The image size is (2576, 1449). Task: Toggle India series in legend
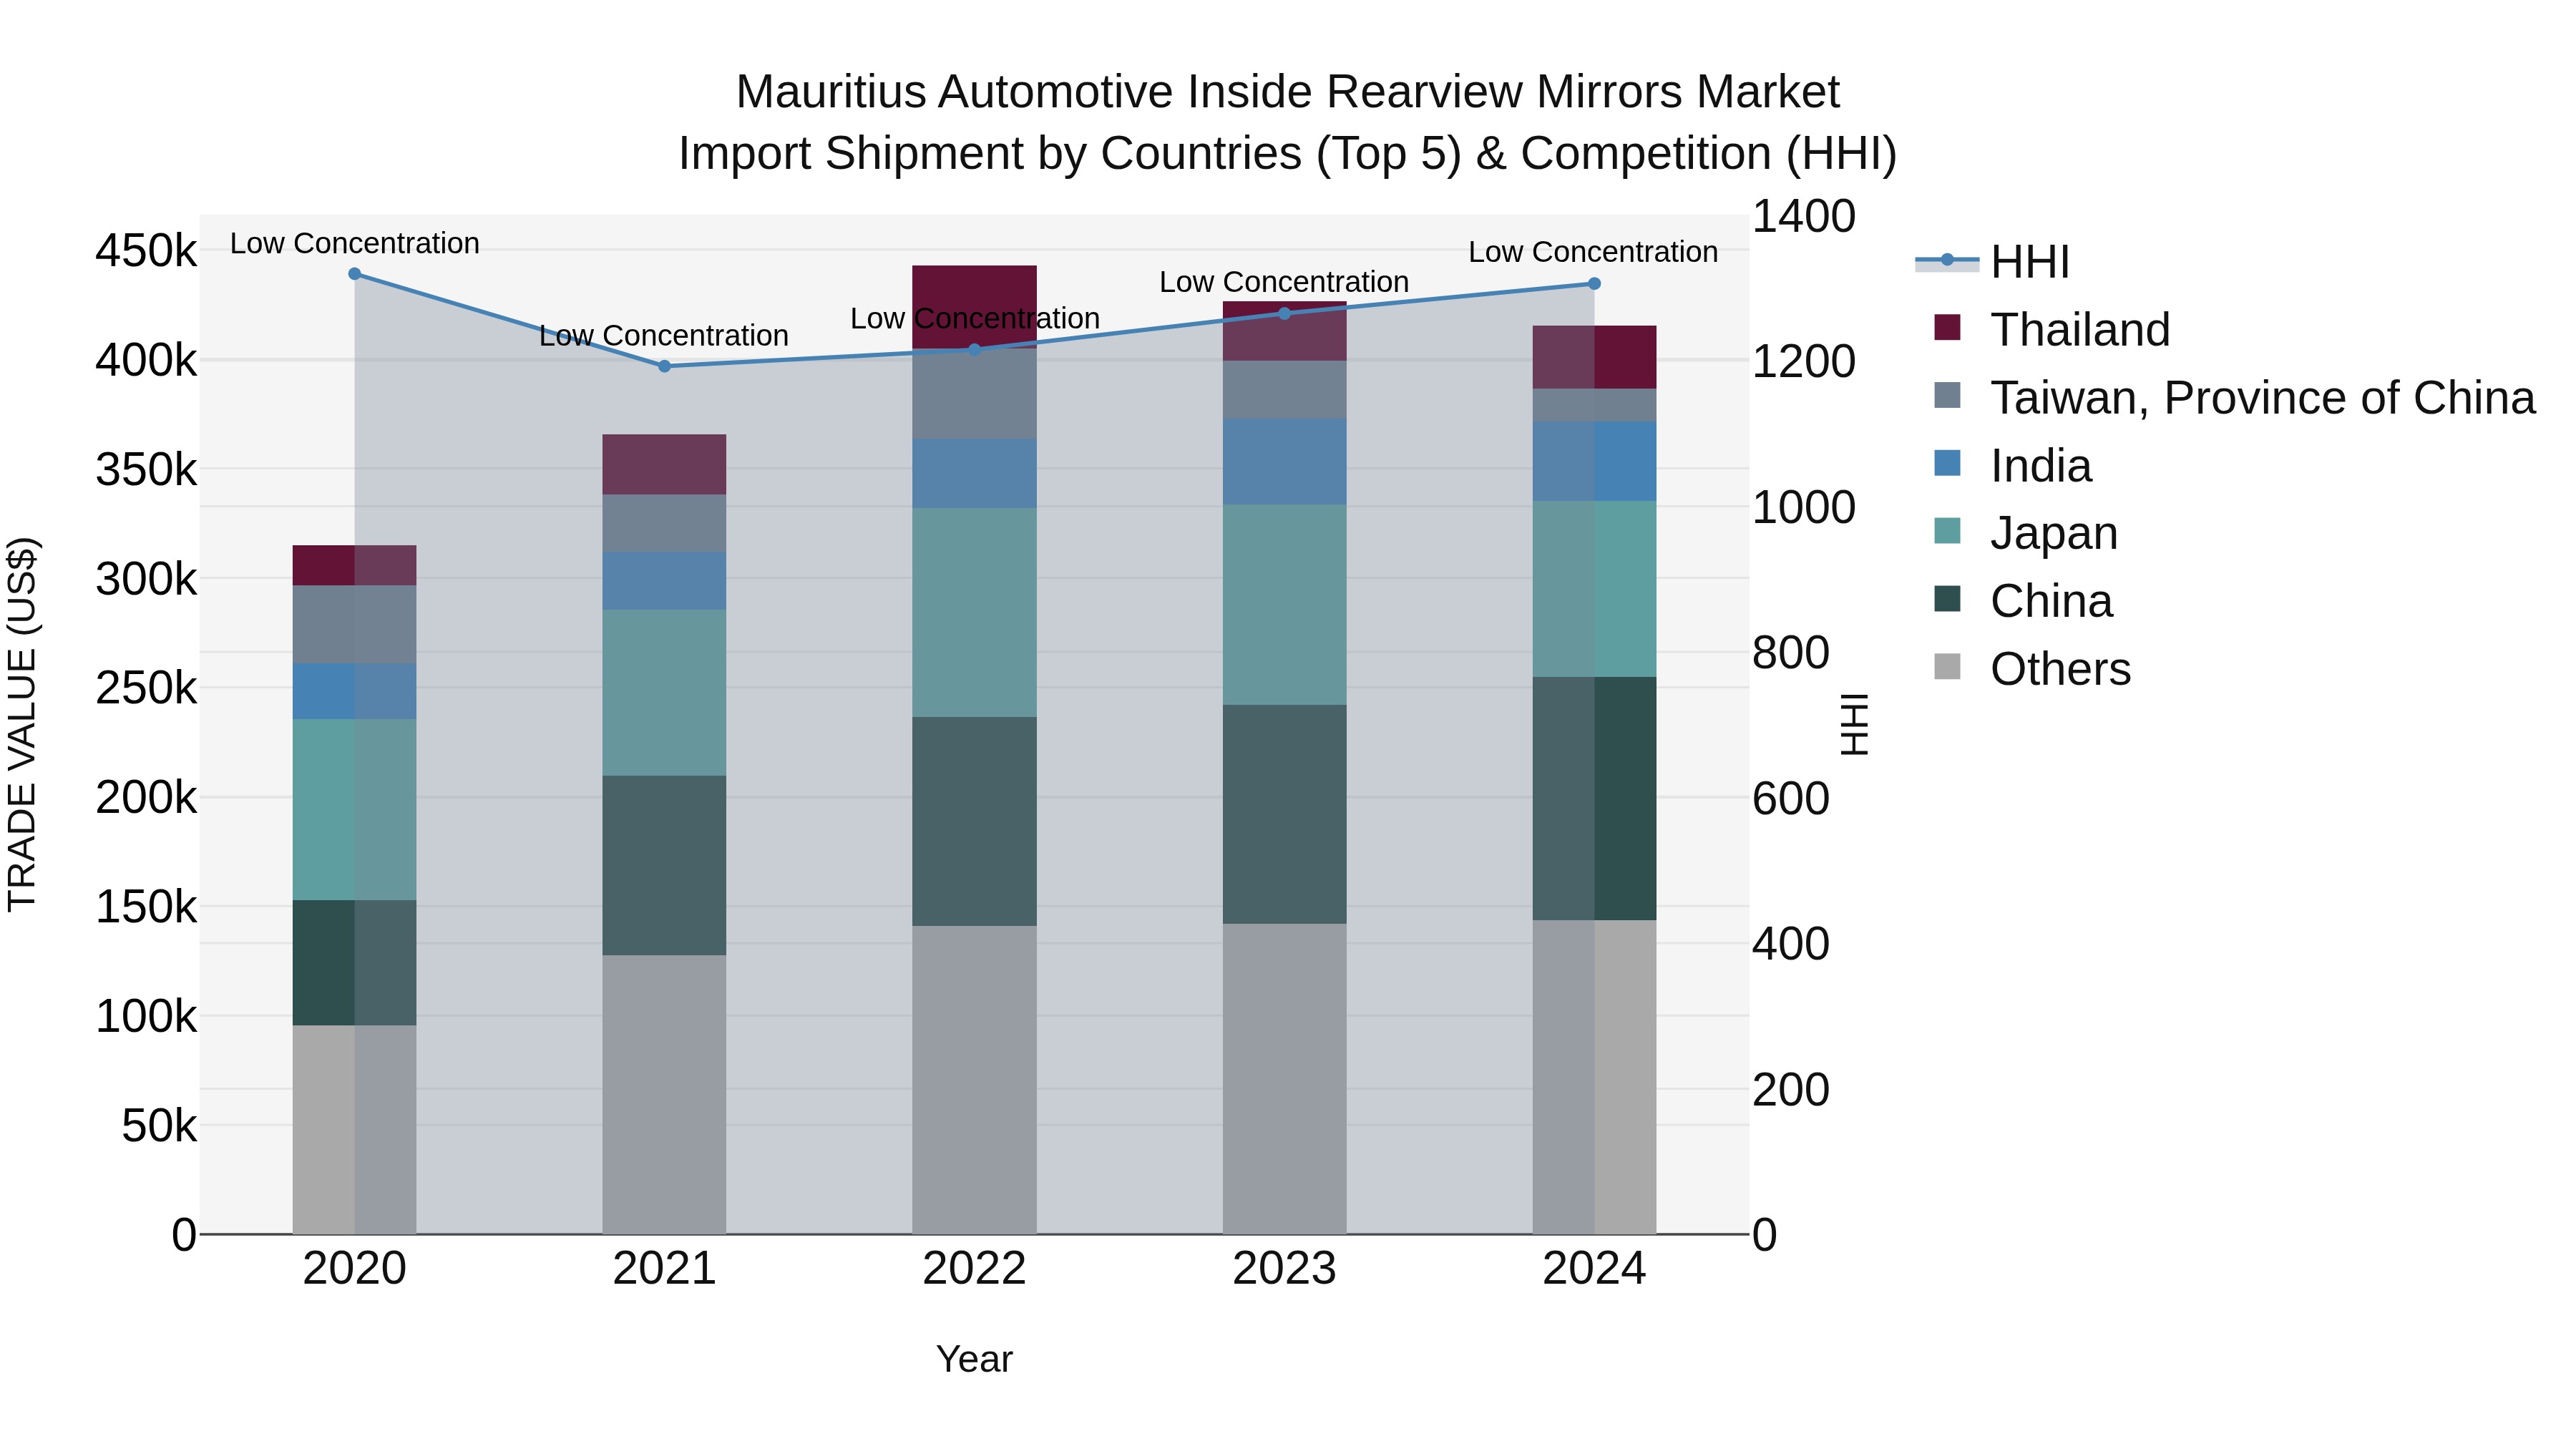(2013, 465)
